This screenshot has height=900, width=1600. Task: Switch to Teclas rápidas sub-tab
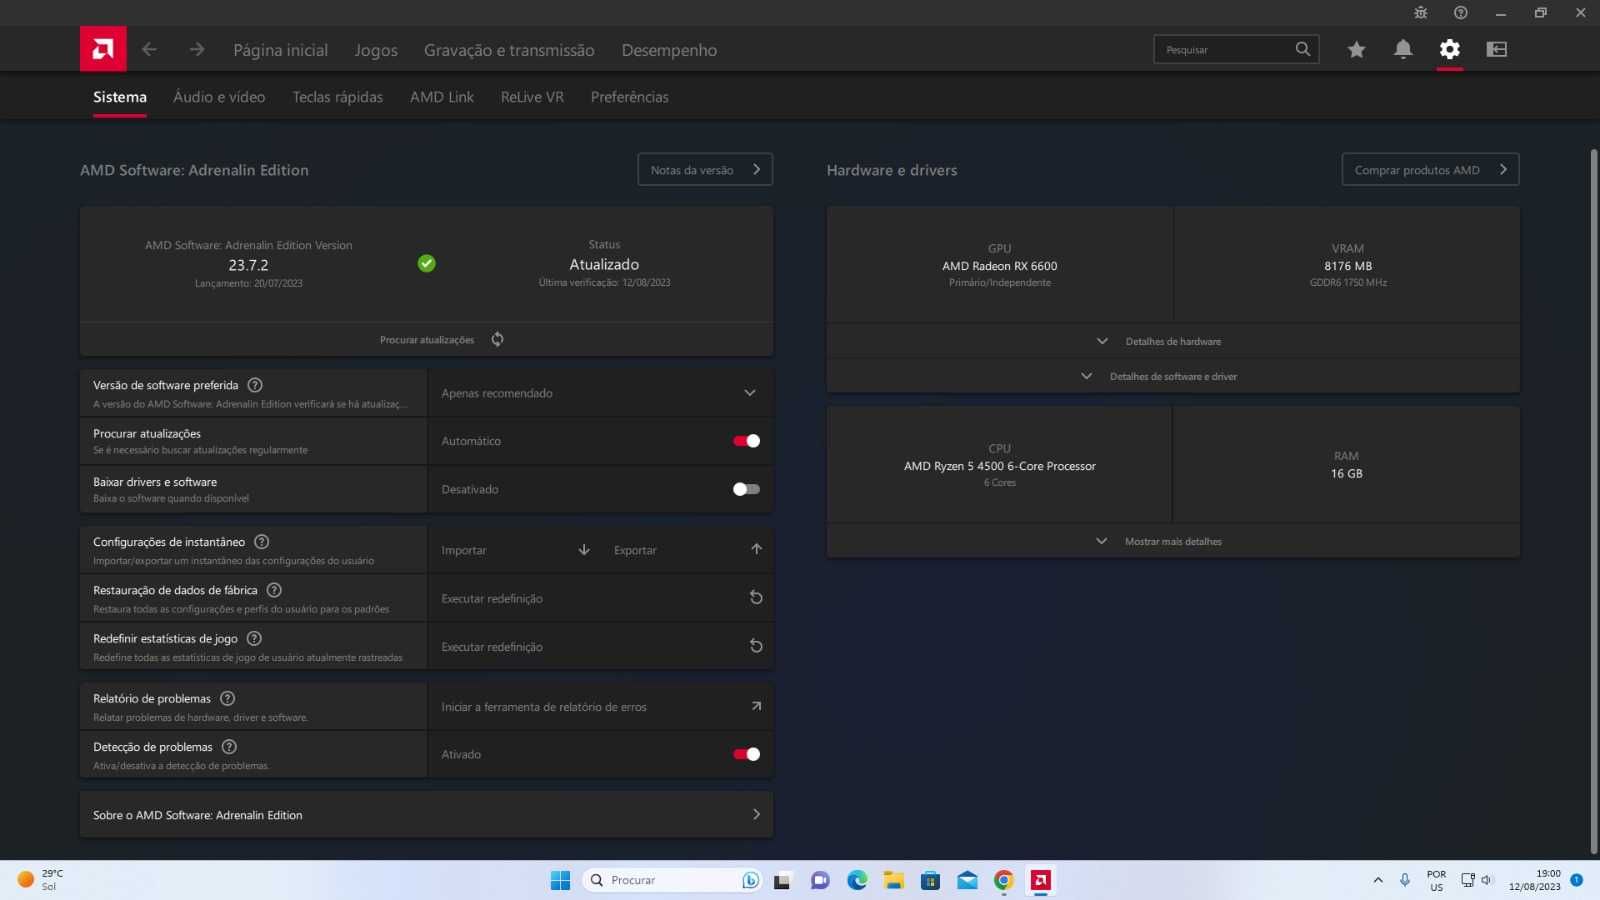tap(337, 97)
